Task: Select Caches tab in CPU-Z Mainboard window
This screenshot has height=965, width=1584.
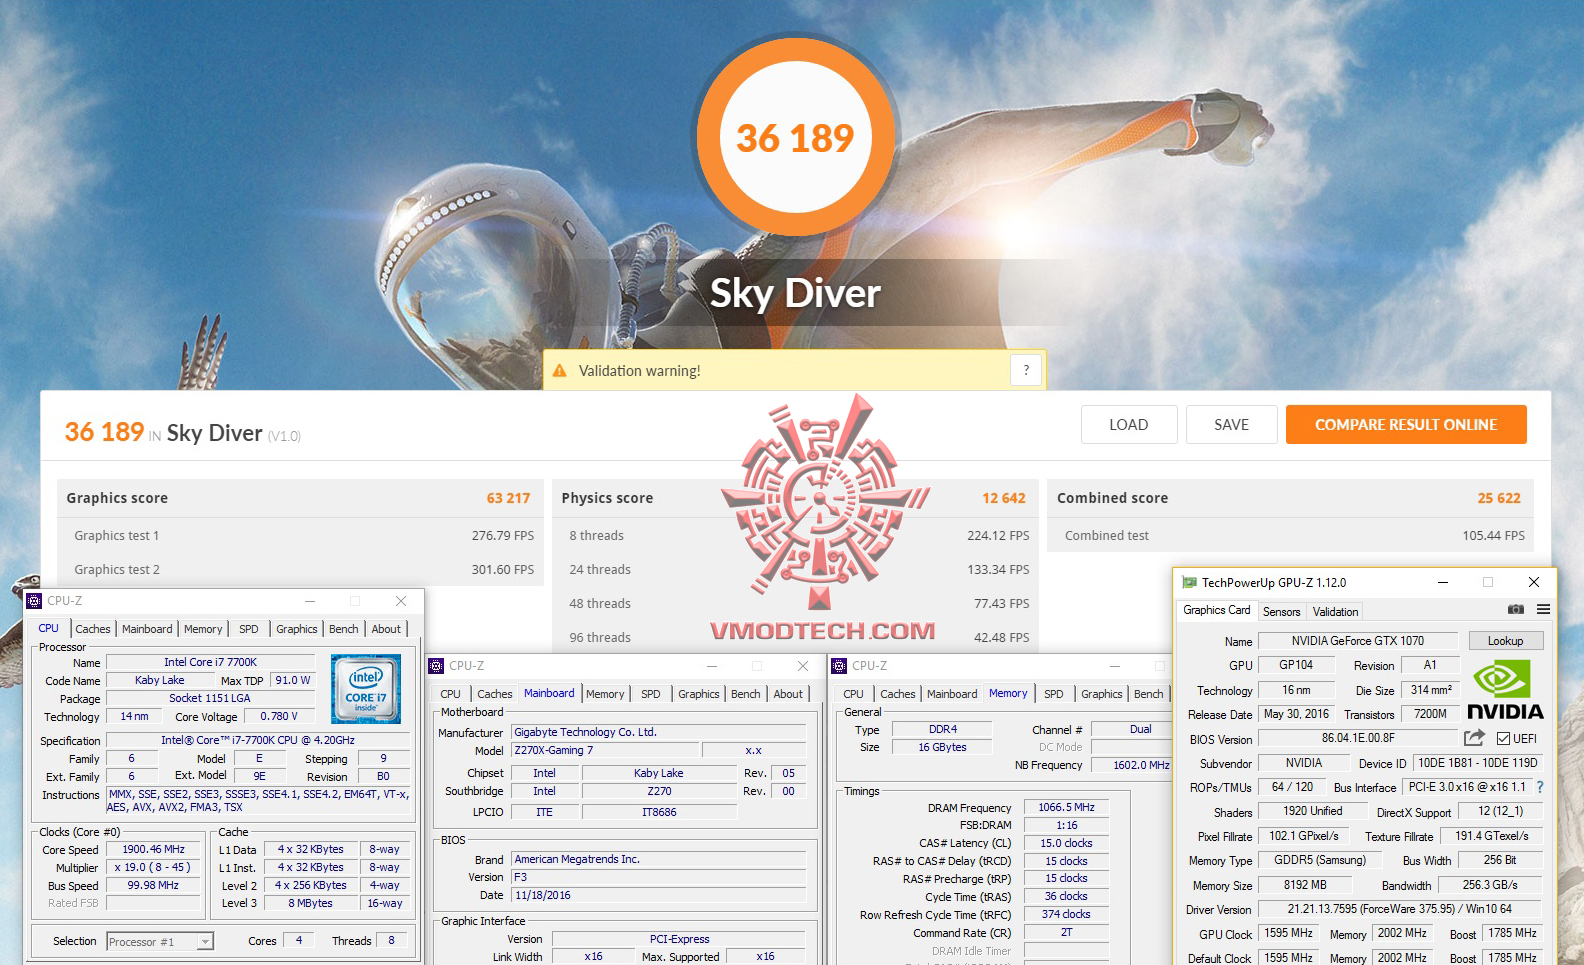Action: (x=495, y=694)
